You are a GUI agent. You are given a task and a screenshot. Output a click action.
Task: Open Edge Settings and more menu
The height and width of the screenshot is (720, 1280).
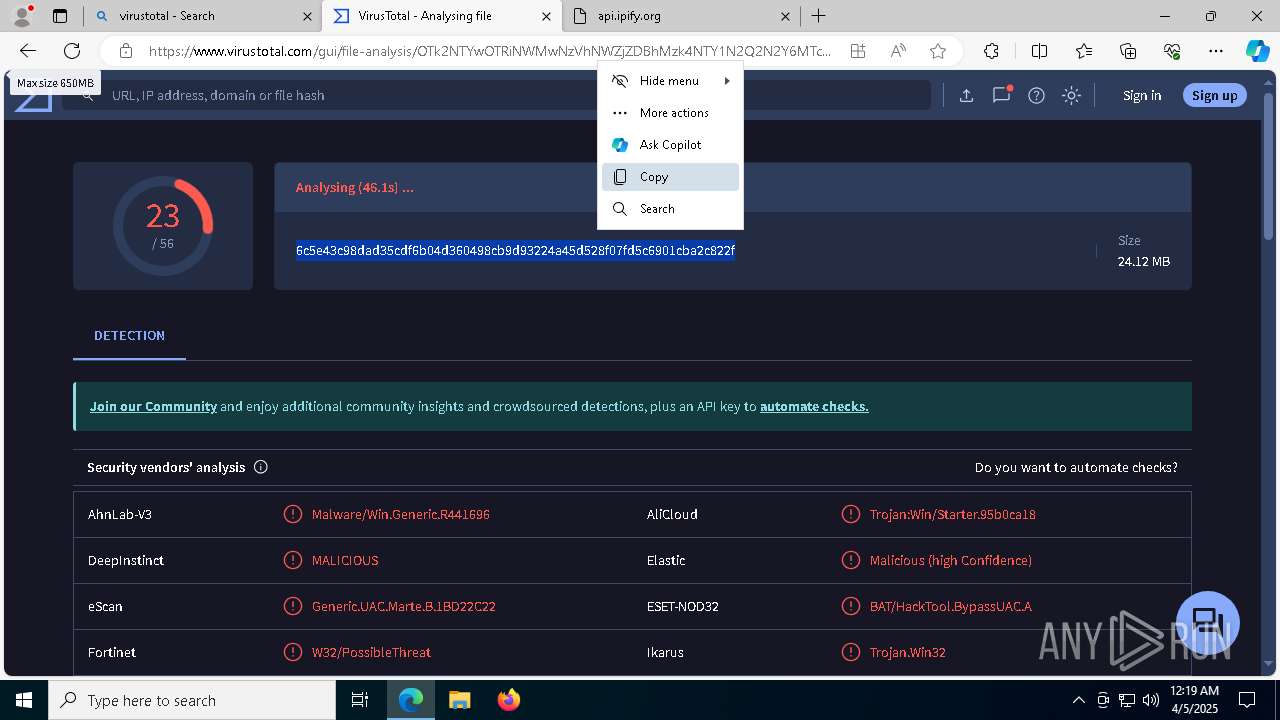pos(1216,51)
